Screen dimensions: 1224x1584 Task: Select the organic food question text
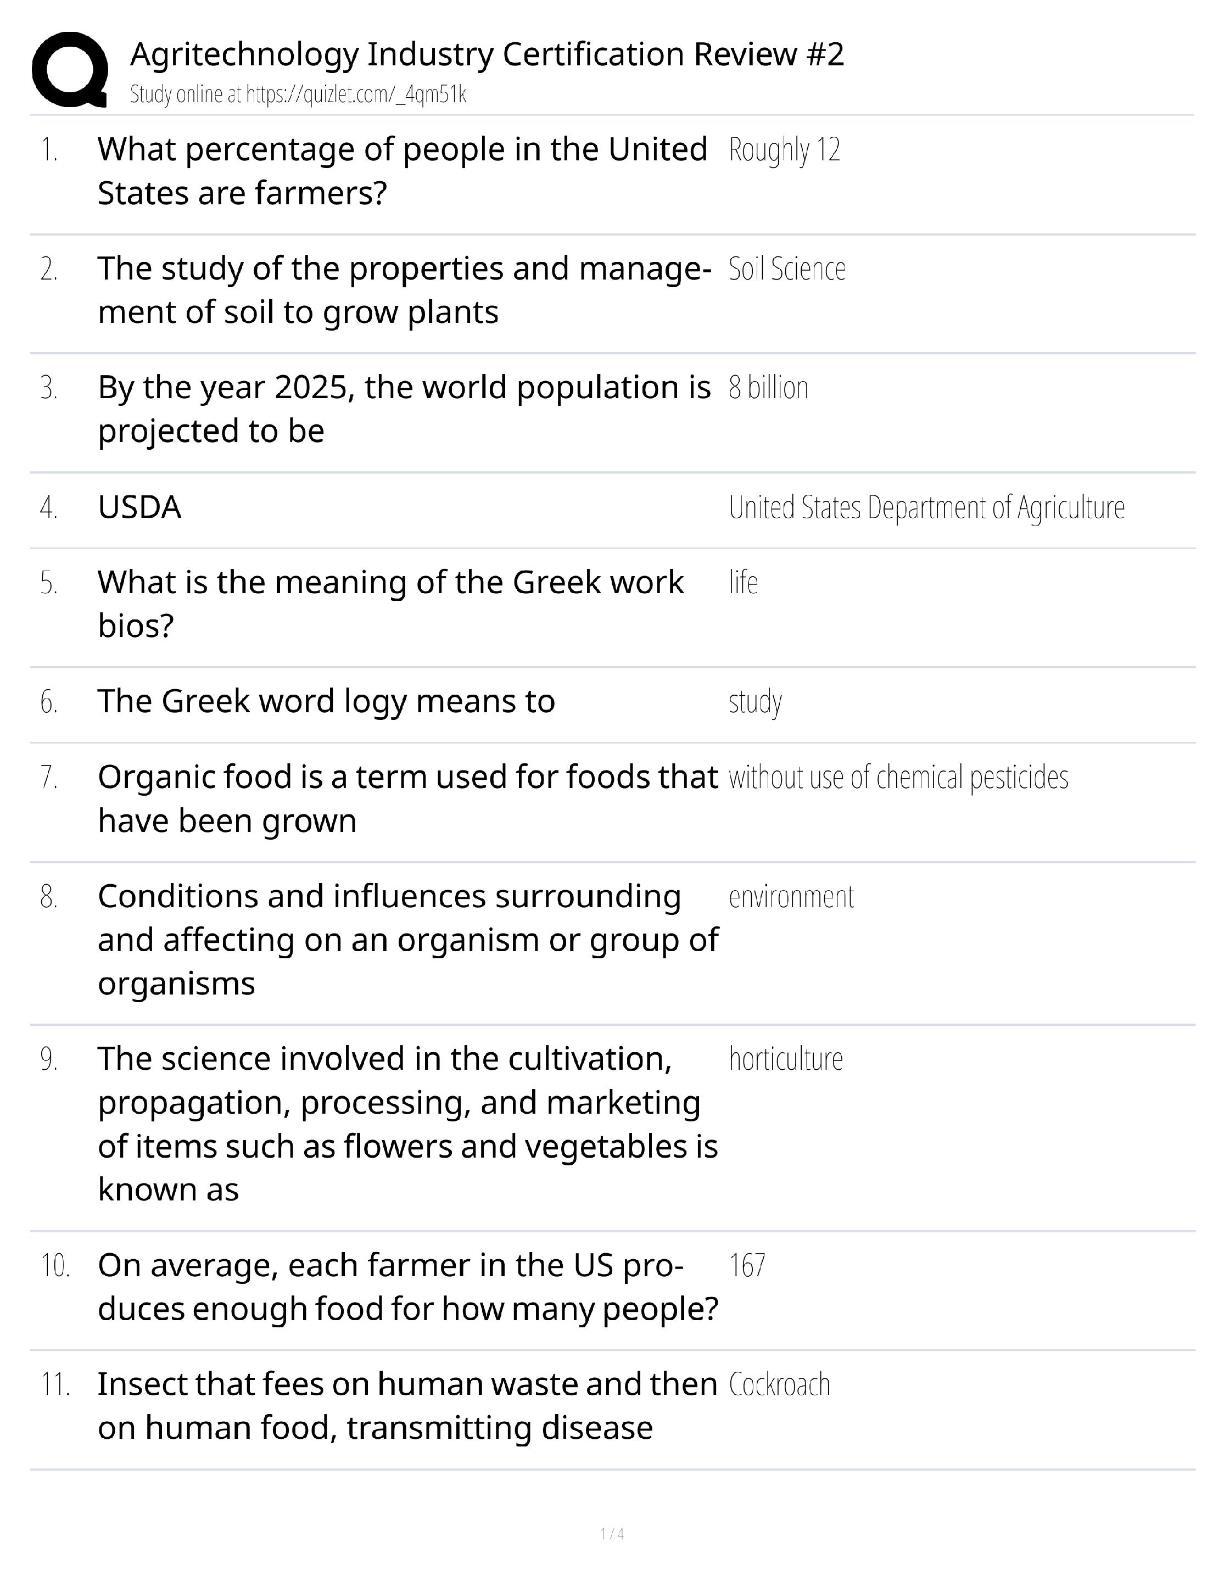[x=407, y=798]
